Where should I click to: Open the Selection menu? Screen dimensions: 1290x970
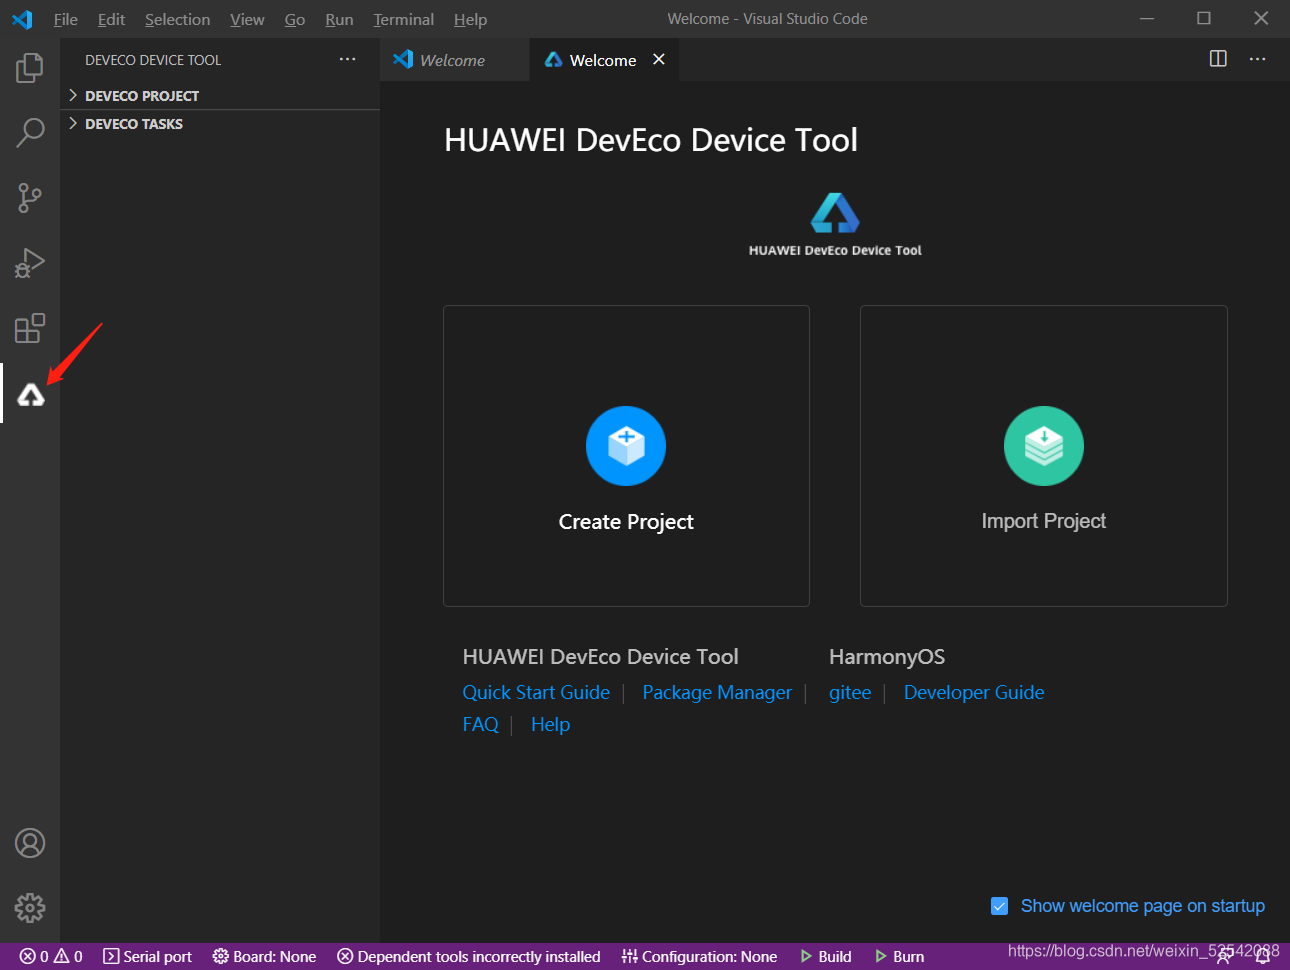177,19
